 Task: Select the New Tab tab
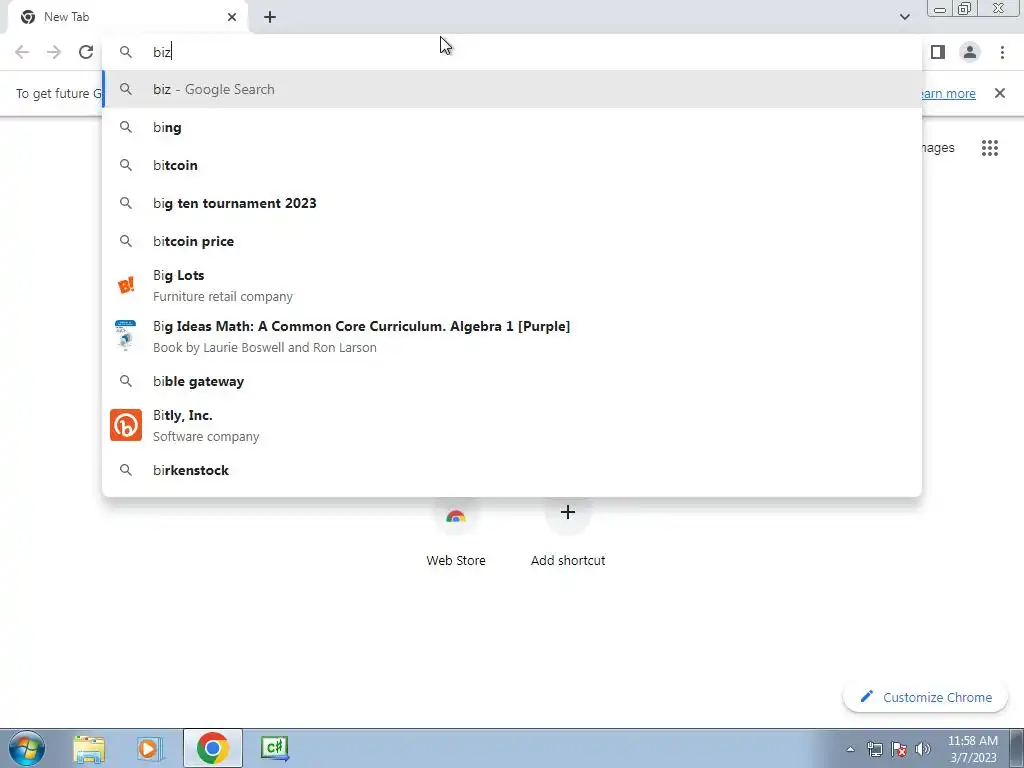click(x=128, y=18)
